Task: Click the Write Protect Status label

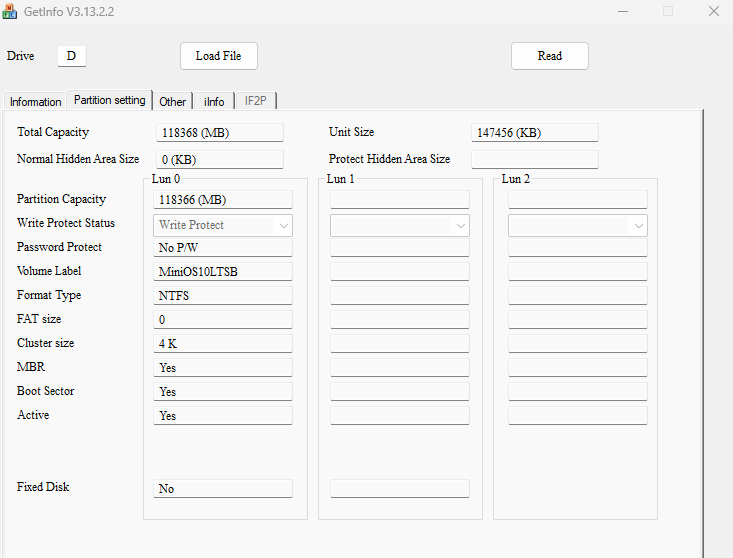Action: (x=66, y=223)
